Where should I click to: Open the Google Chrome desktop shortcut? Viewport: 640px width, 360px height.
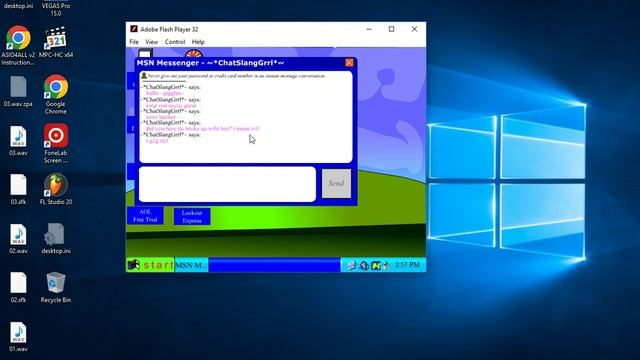(56, 94)
